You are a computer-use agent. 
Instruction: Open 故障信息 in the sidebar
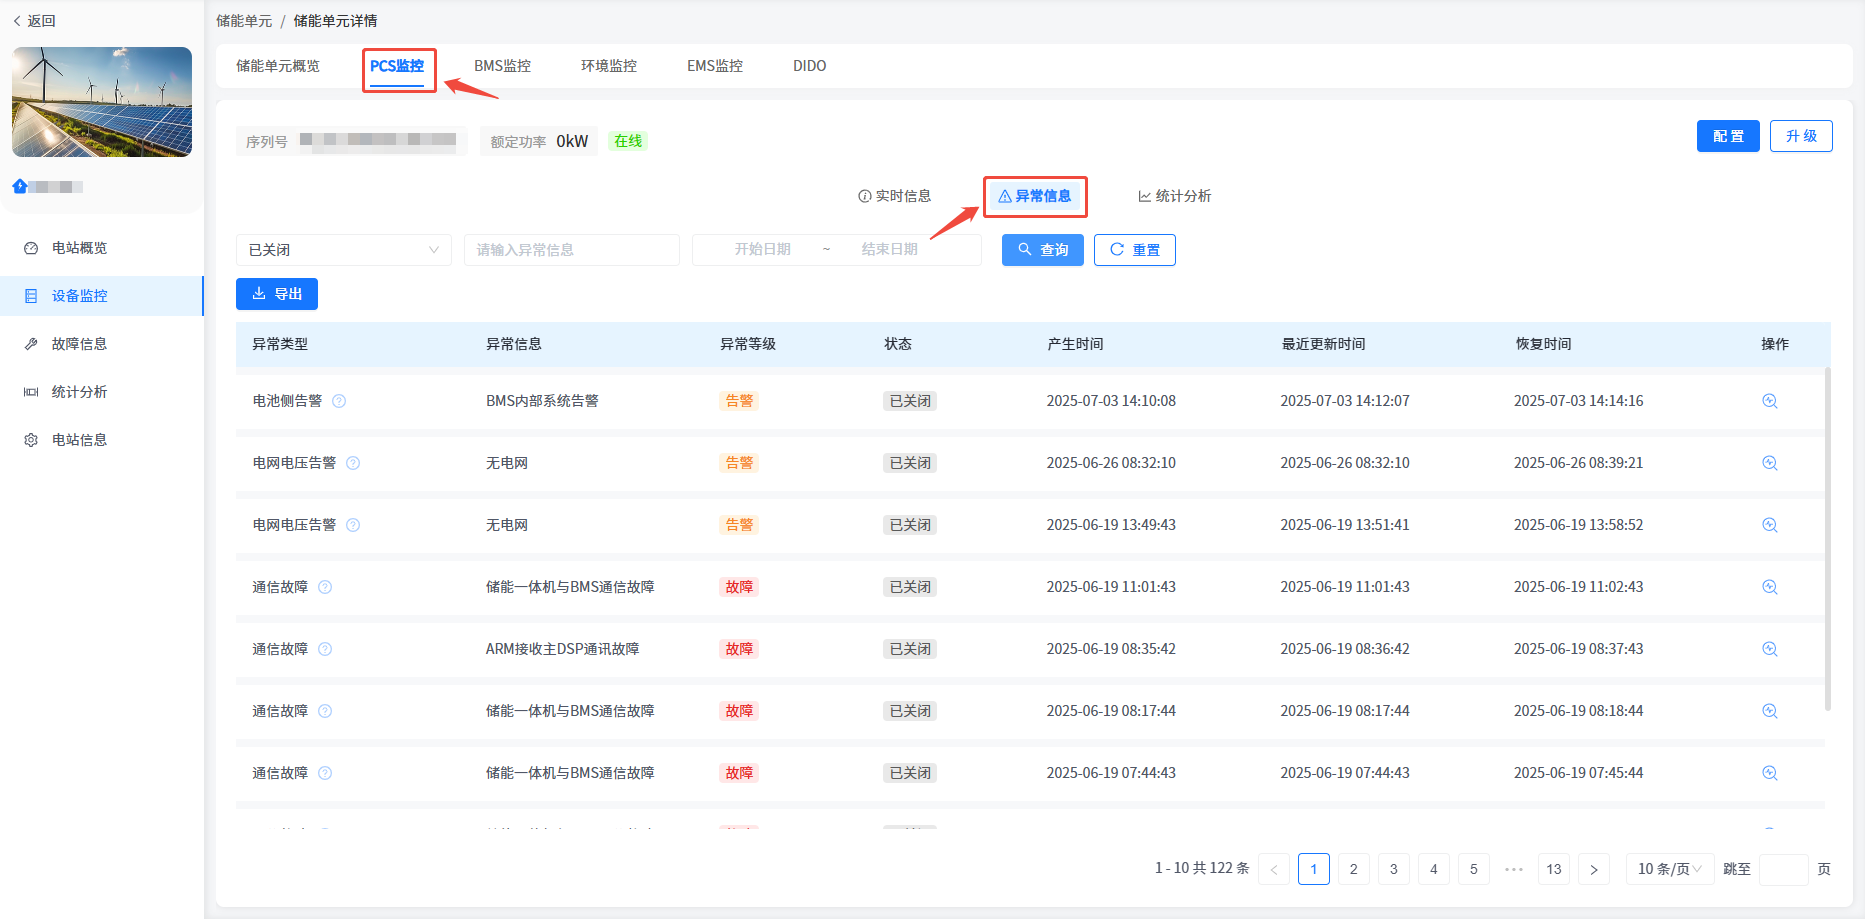tap(79, 344)
